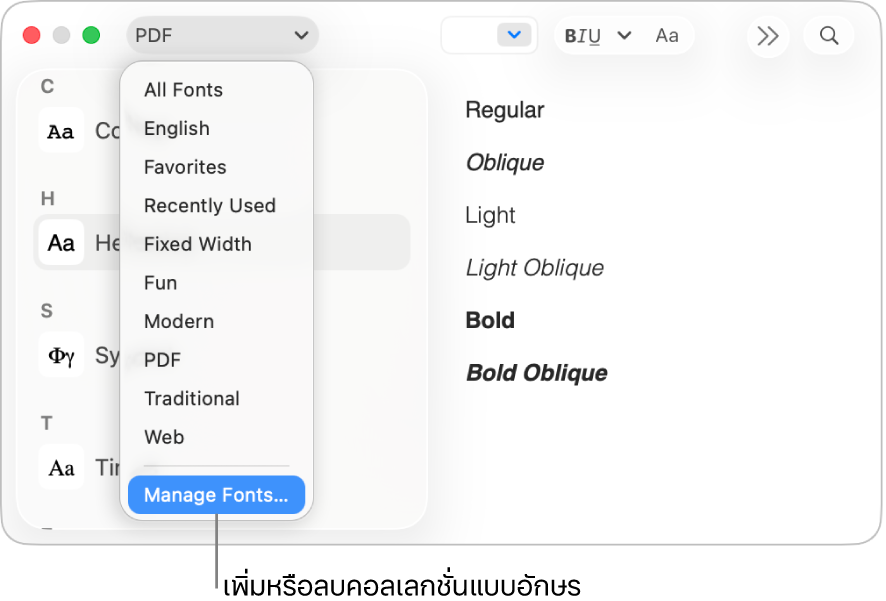Image resolution: width=886 pixels, height=601 pixels.
Task: Select the Times font preview icon
Action: (61, 467)
